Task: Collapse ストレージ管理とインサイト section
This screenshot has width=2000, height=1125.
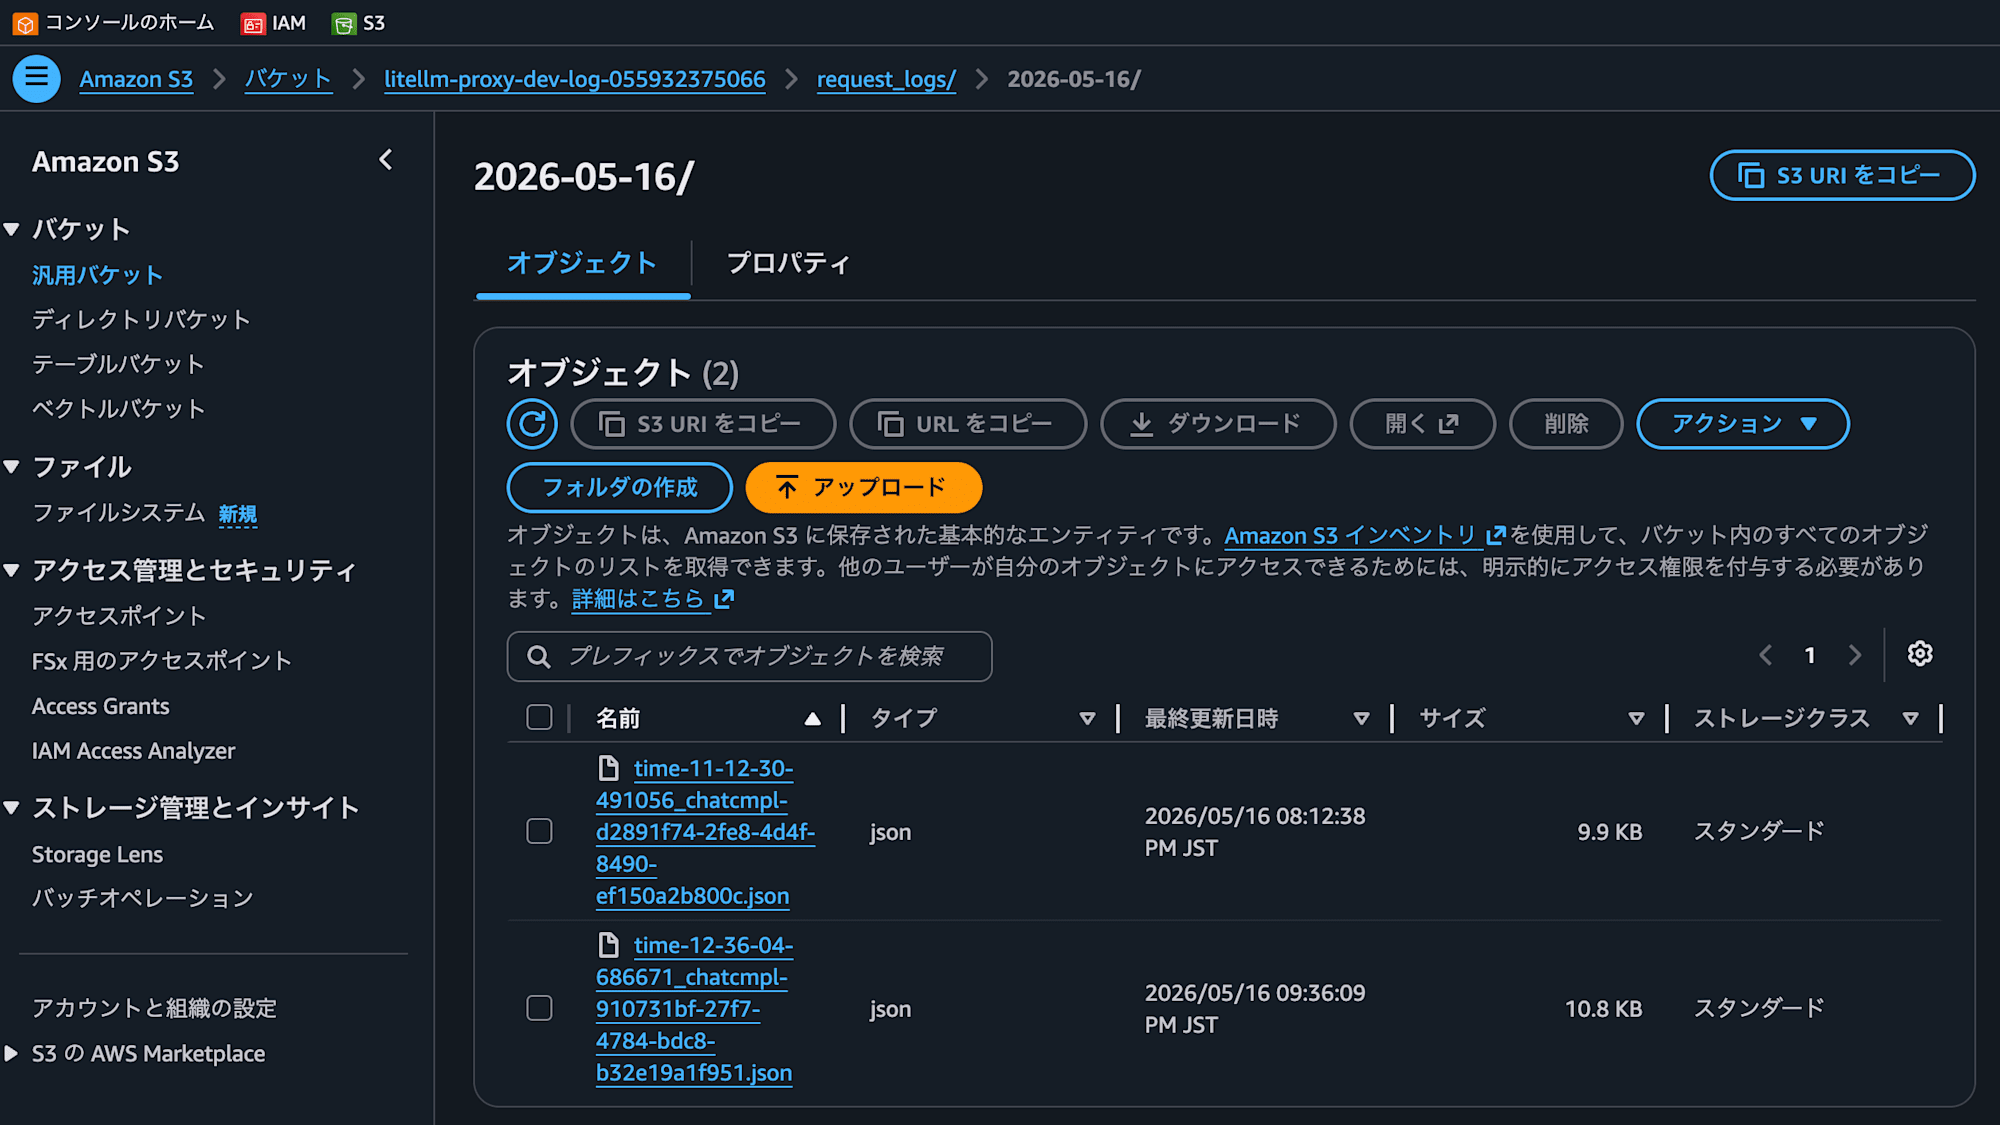Action: (x=12, y=808)
